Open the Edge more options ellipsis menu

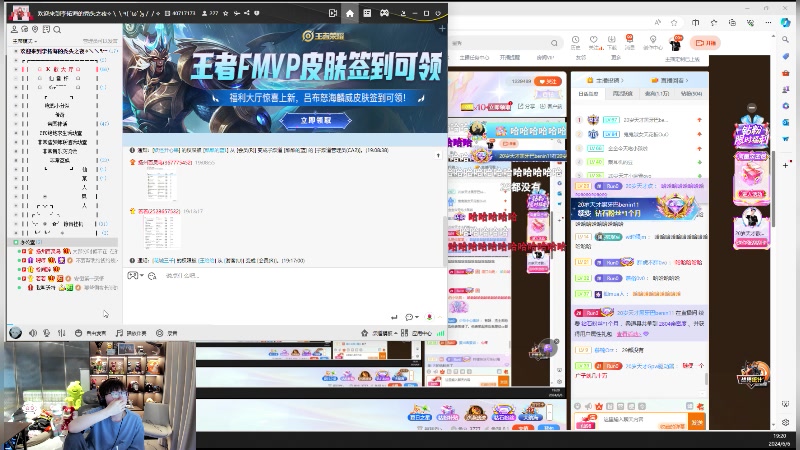768,22
